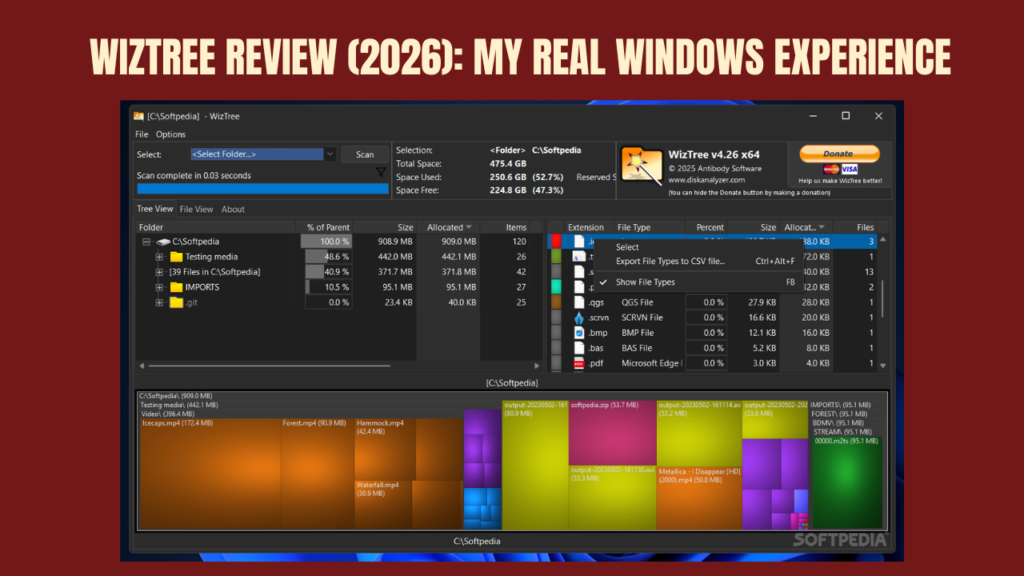
Task: Click the .git folder icon
Action: click(176, 302)
